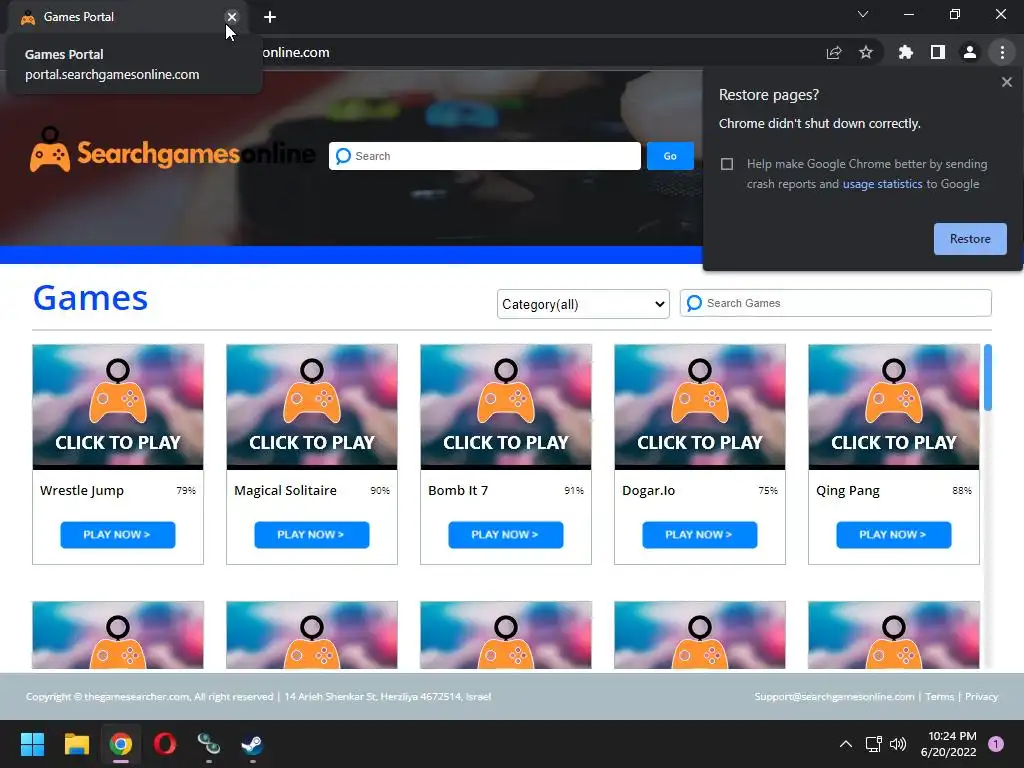Open the Windows Start menu
The width and height of the screenshot is (1024, 768).
(32, 744)
